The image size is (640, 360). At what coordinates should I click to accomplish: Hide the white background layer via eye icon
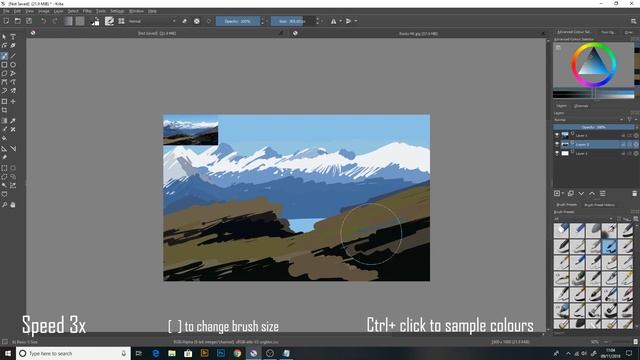tap(557, 153)
